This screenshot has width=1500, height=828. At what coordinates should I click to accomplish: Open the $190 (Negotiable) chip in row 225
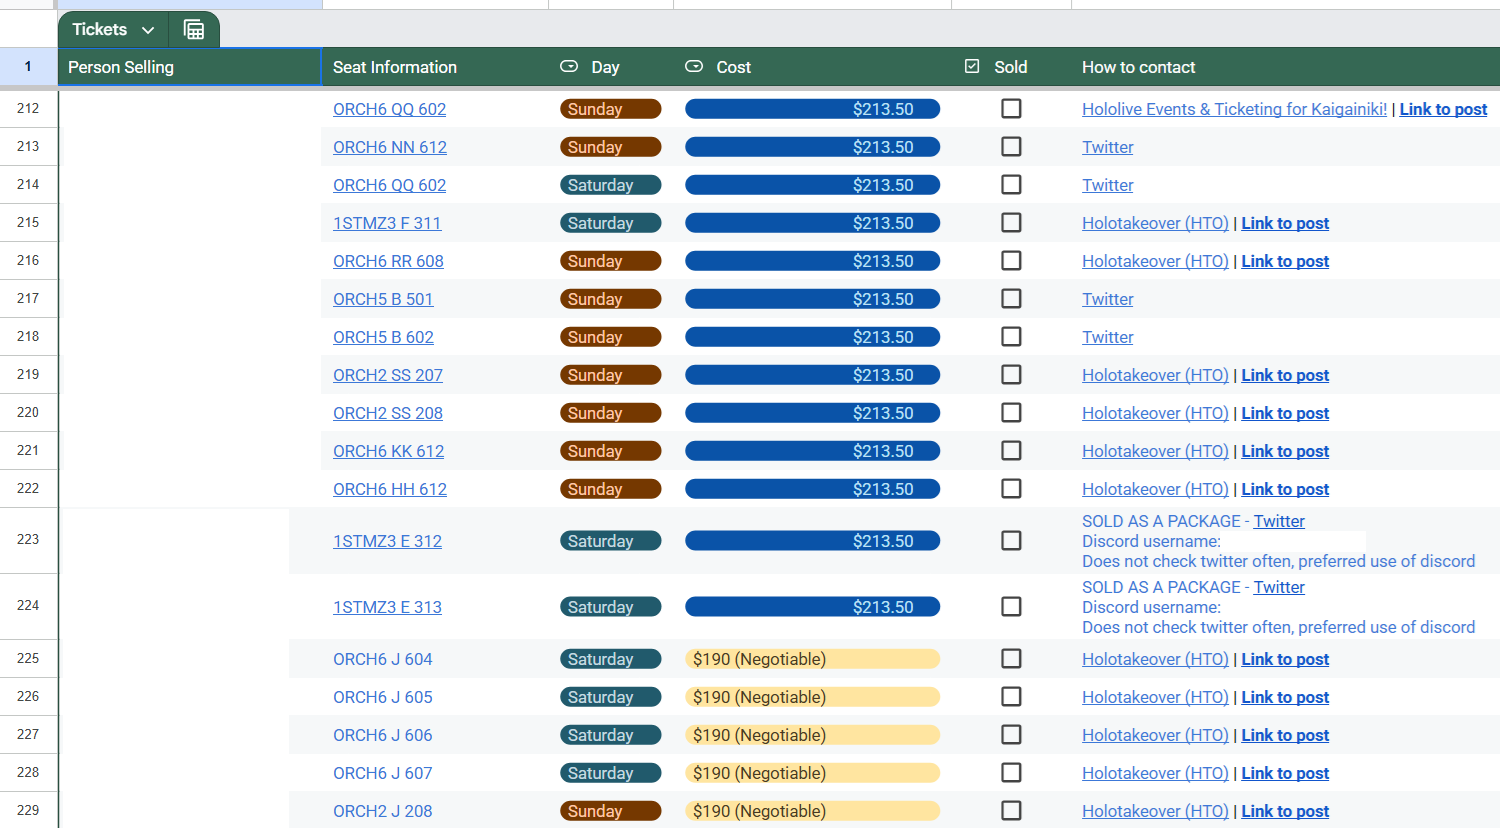click(x=812, y=659)
